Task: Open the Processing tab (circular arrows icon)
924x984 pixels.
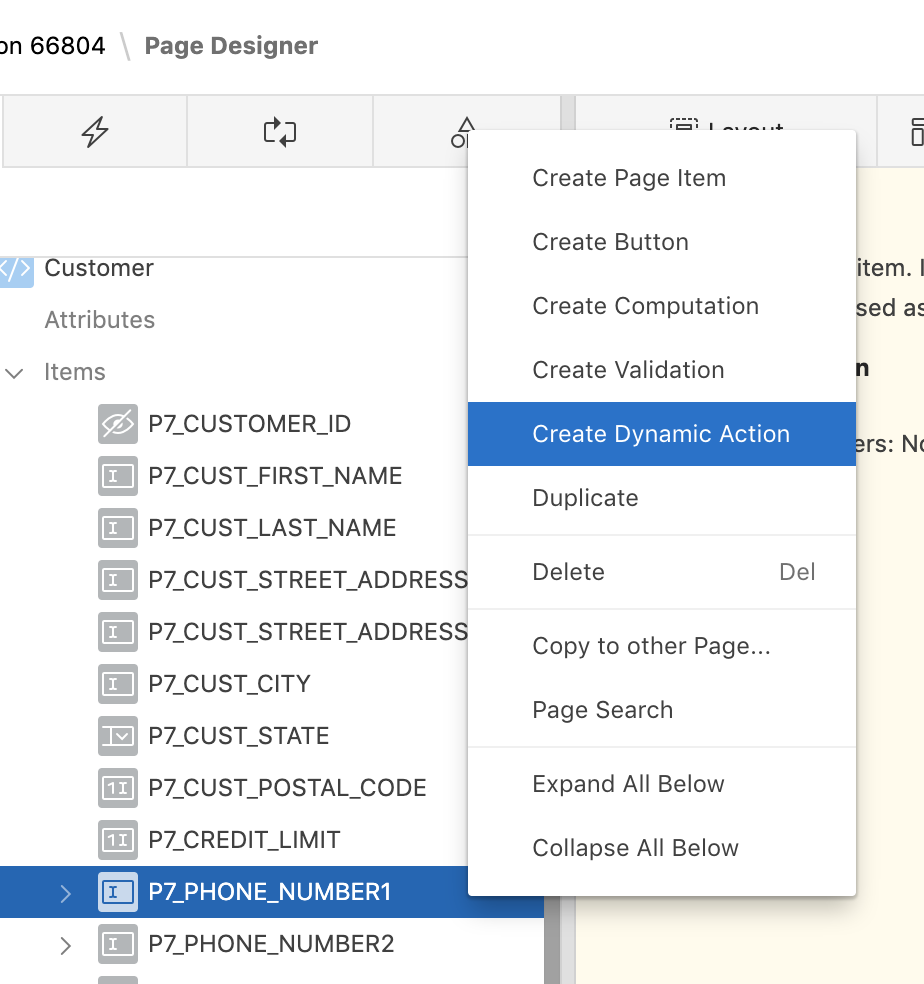Action: pyautogui.click(x=280, y=131)
